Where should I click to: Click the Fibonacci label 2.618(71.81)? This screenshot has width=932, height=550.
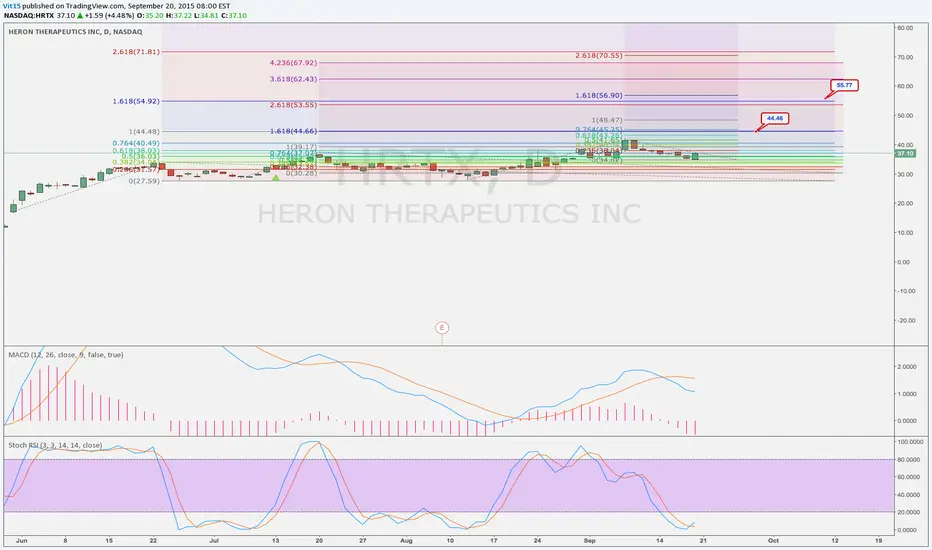click(x=136, y=52)
